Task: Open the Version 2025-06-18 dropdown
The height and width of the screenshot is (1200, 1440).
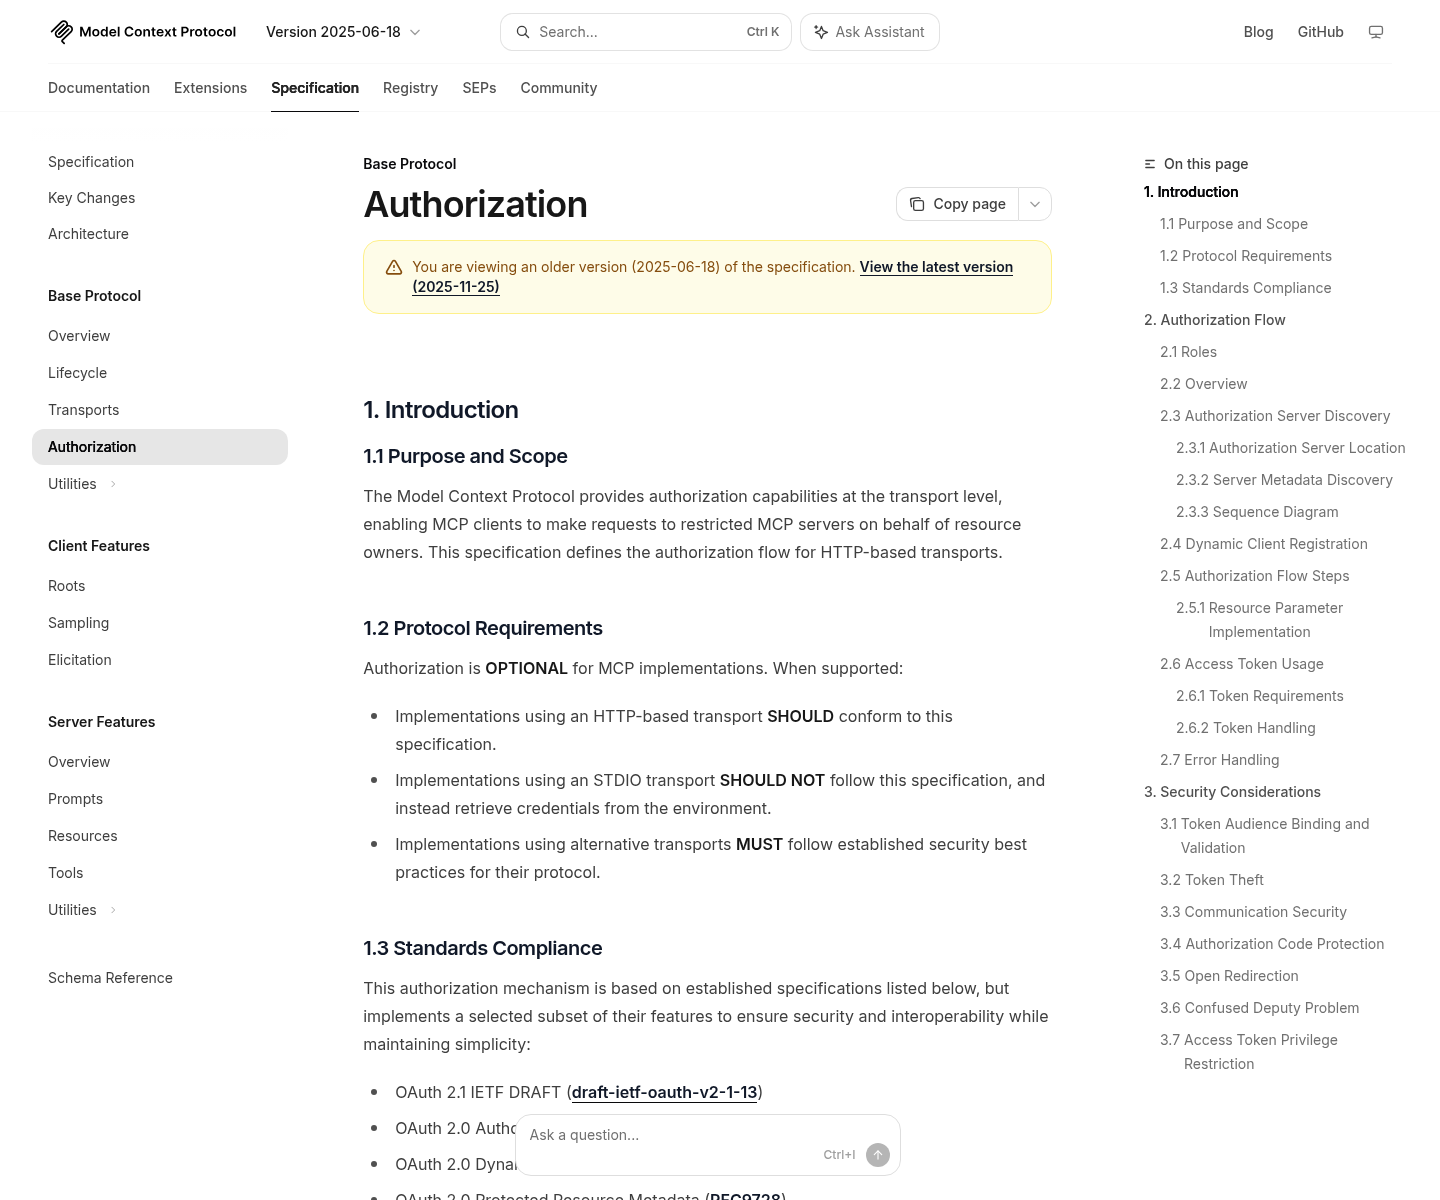Action: [343, 32]
